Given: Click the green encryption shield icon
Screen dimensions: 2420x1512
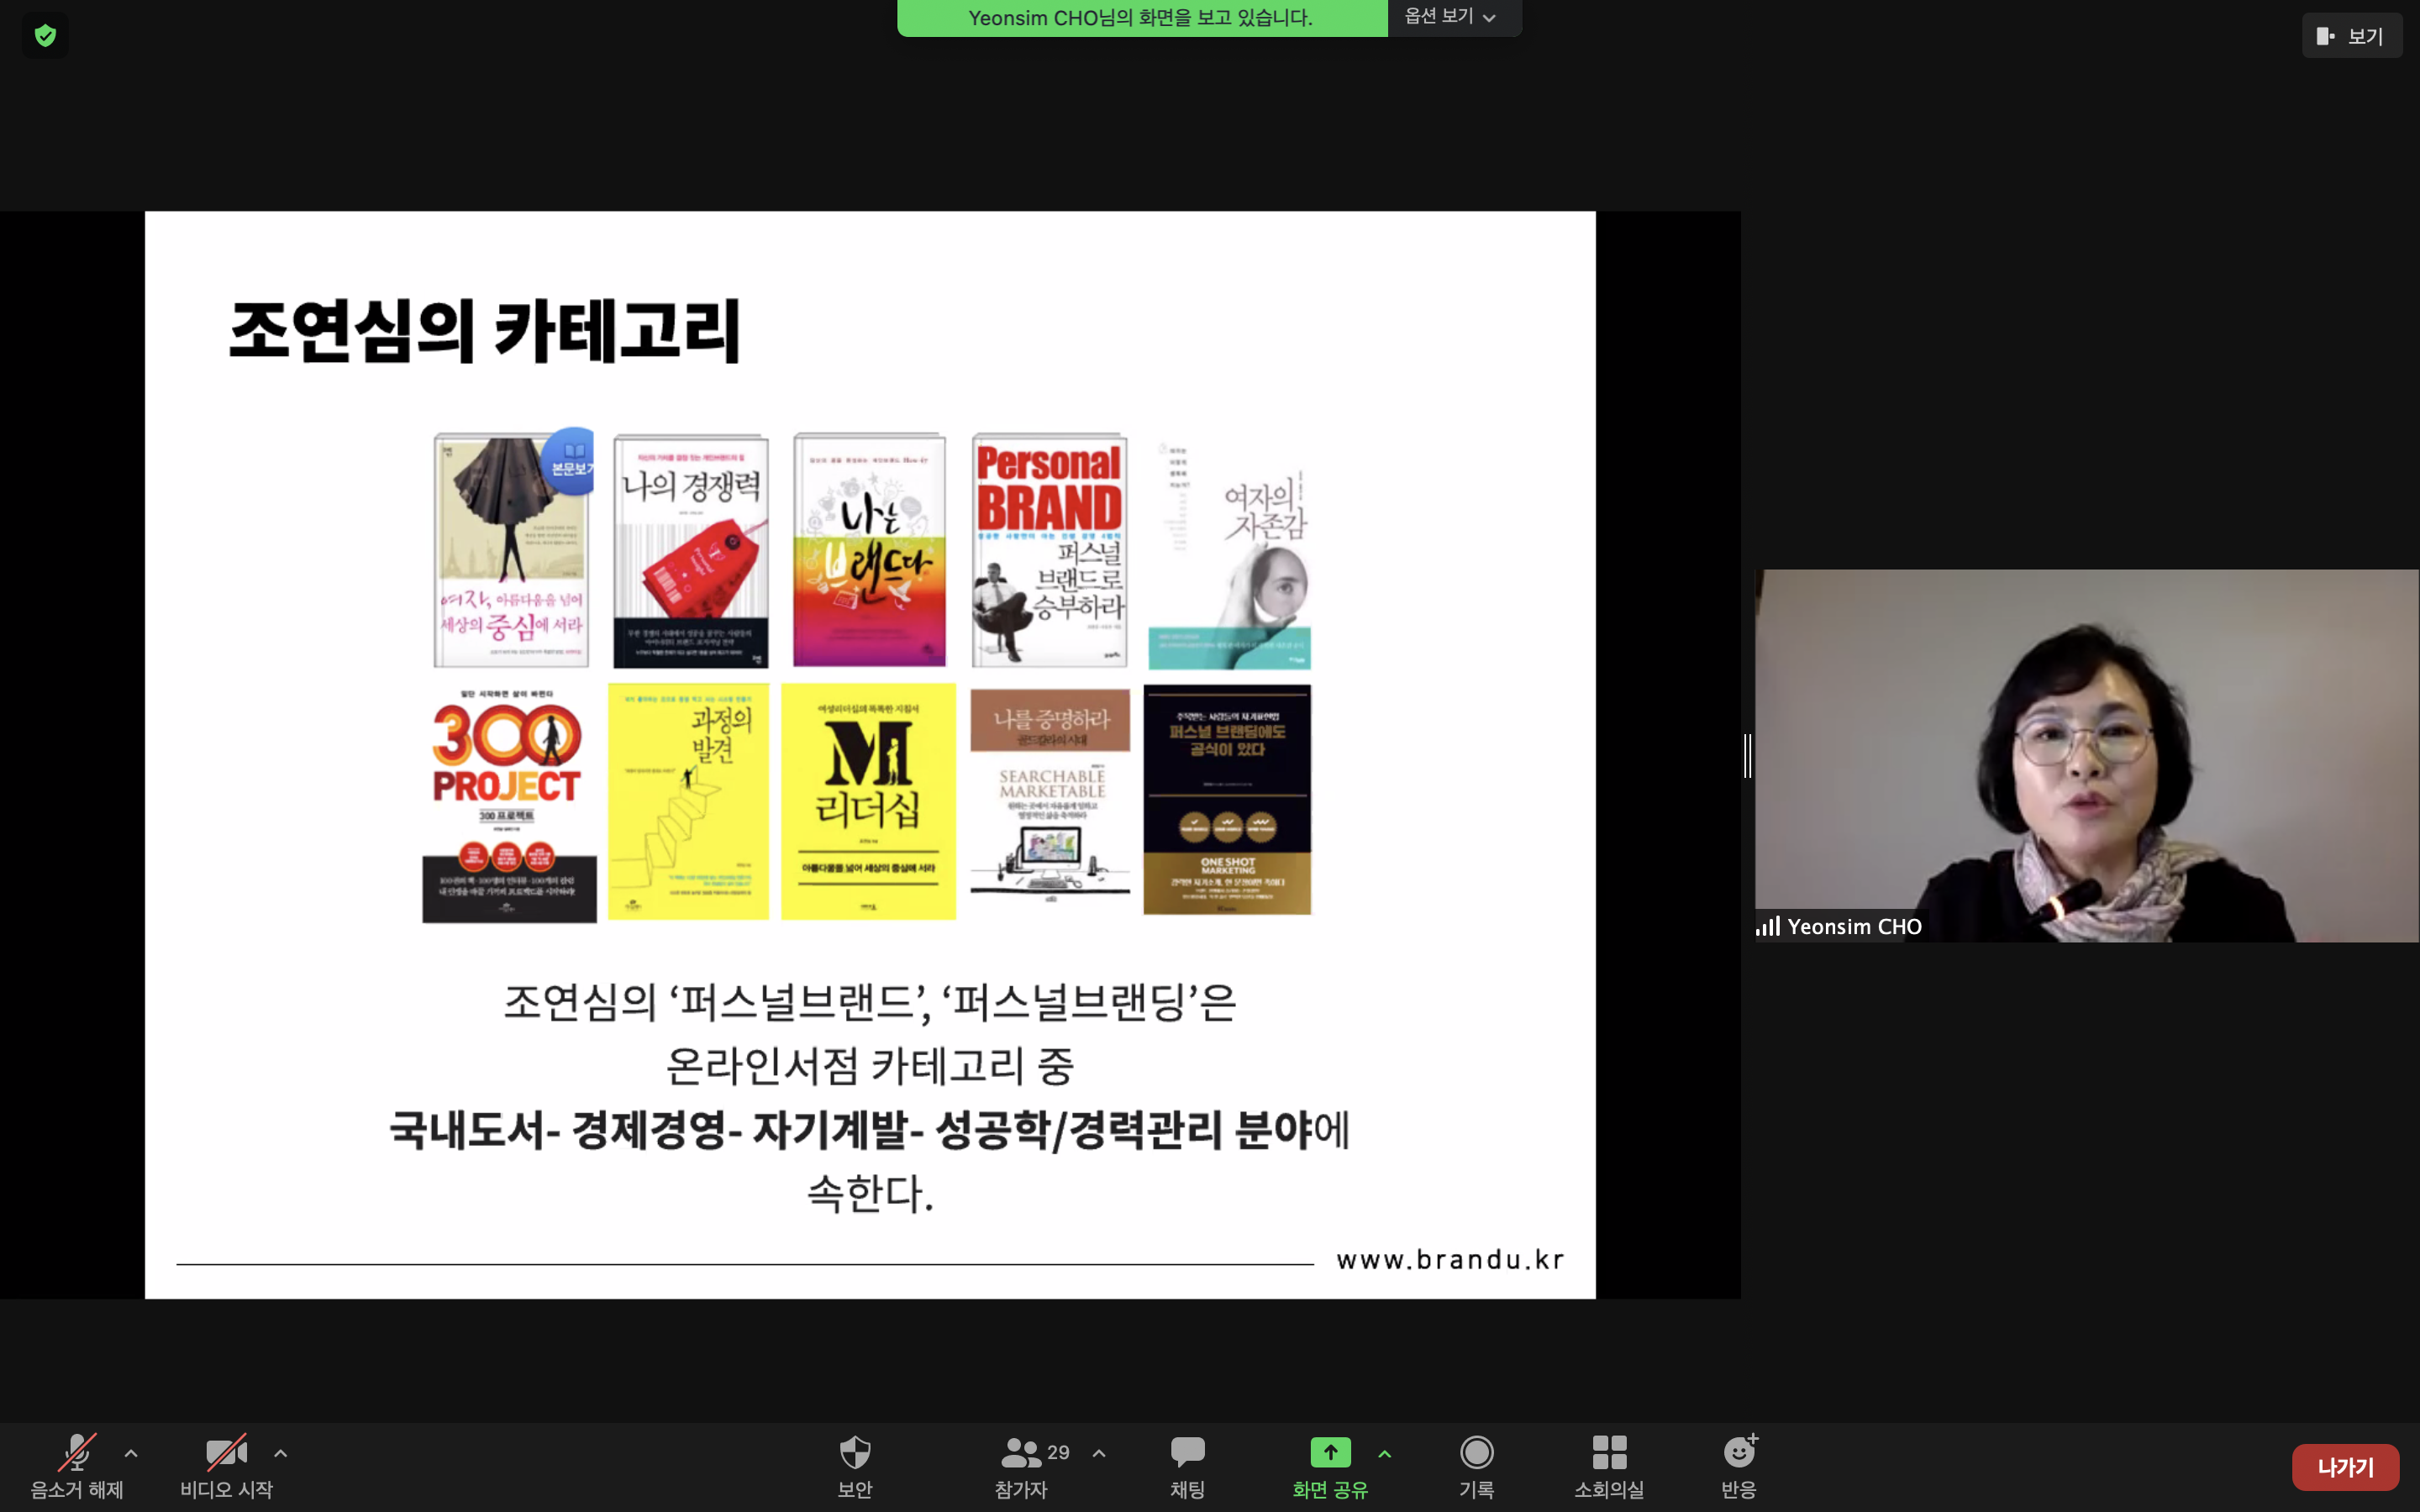Looking at the screenshot, I should click(x=45, y=36).
